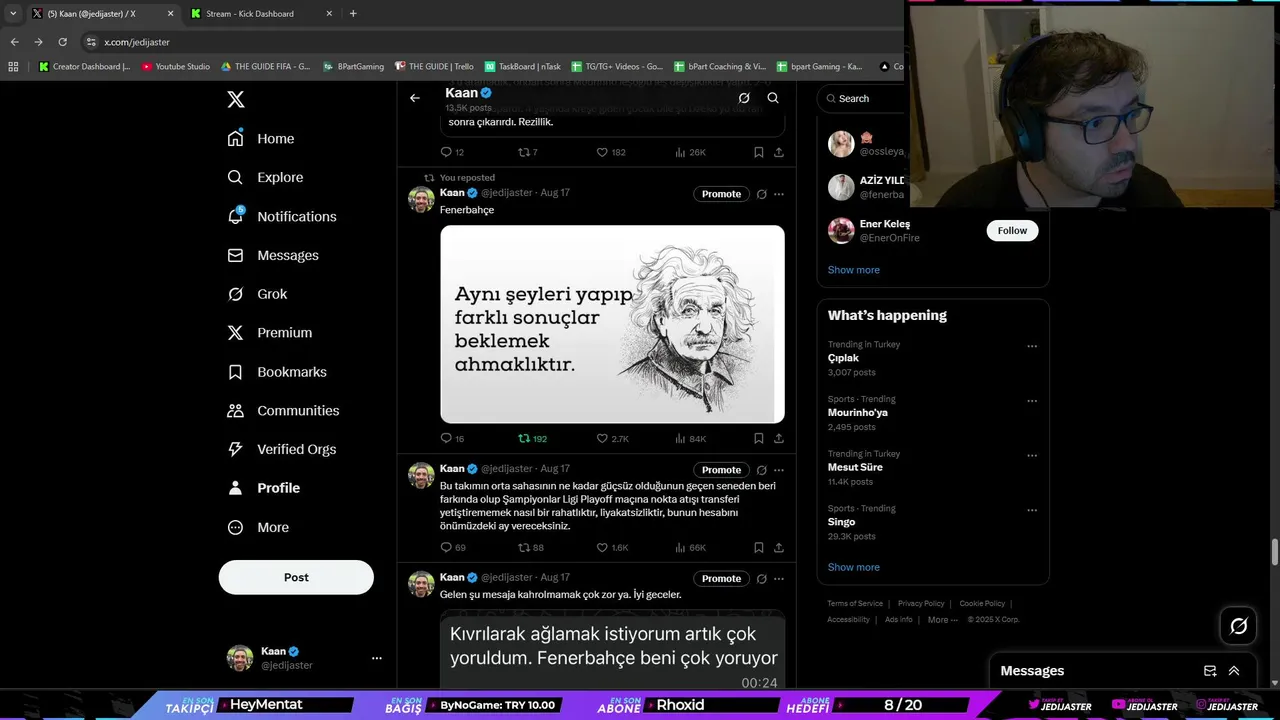
Task: Click Grok icon on Fenerbahçe post
Action: tap(761, 194)
